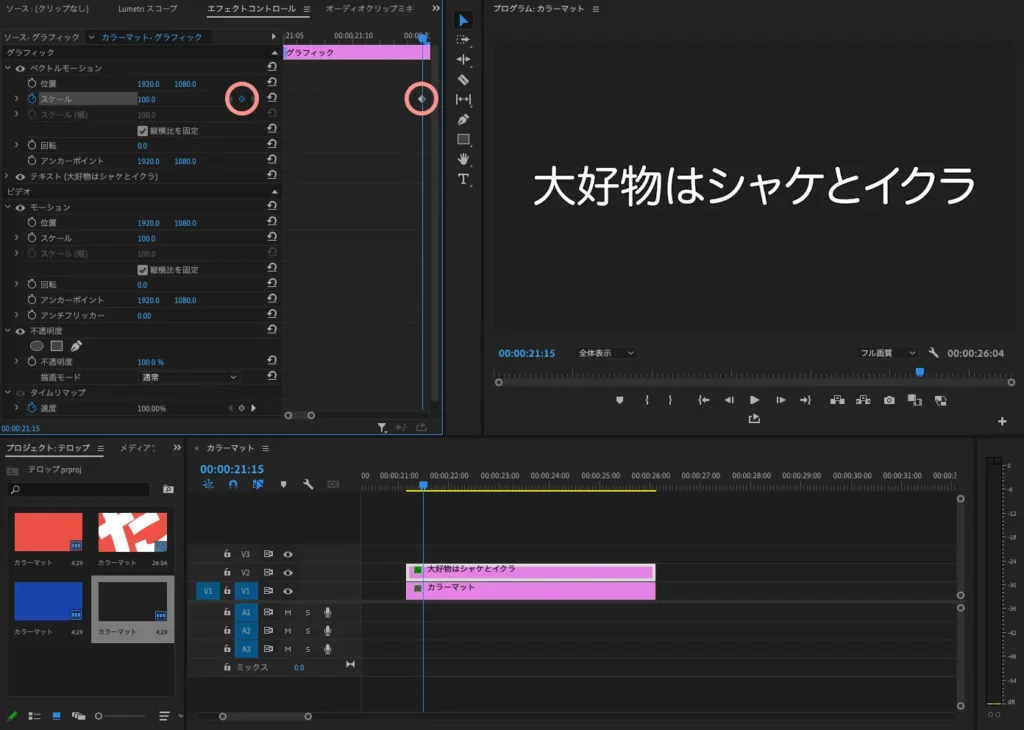Click the 大好物はシャケとイクラ clip on the timeline
The height and width of the screenshot is (730, 1024).
tap(530, 571)
